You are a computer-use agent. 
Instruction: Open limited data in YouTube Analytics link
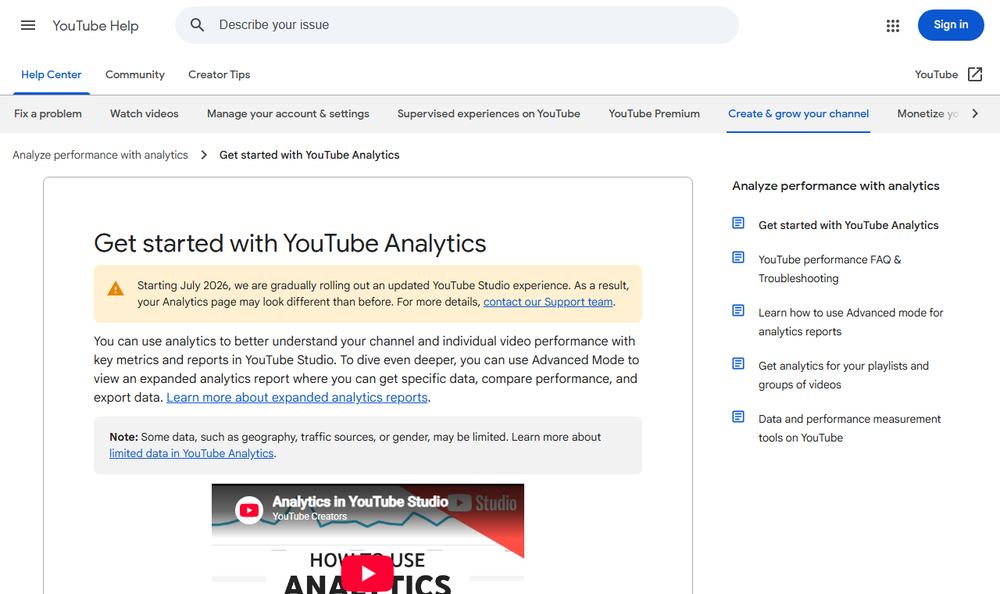pos(191,453)
